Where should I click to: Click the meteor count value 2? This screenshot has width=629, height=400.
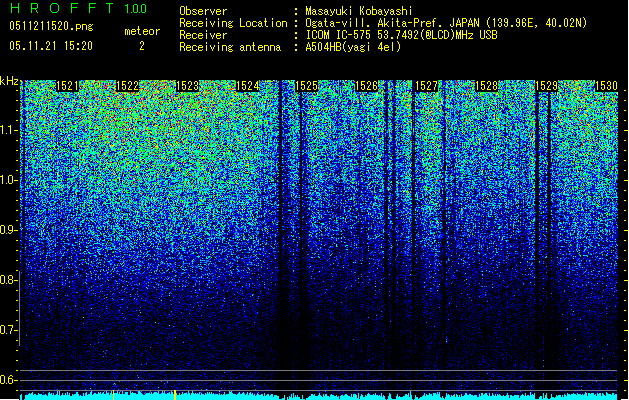[142, 46]
